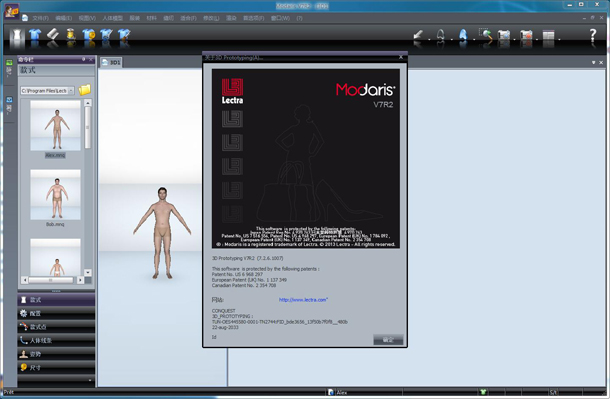
Task: Open the 人体线条 category in left panel
Action: [56, 341]
